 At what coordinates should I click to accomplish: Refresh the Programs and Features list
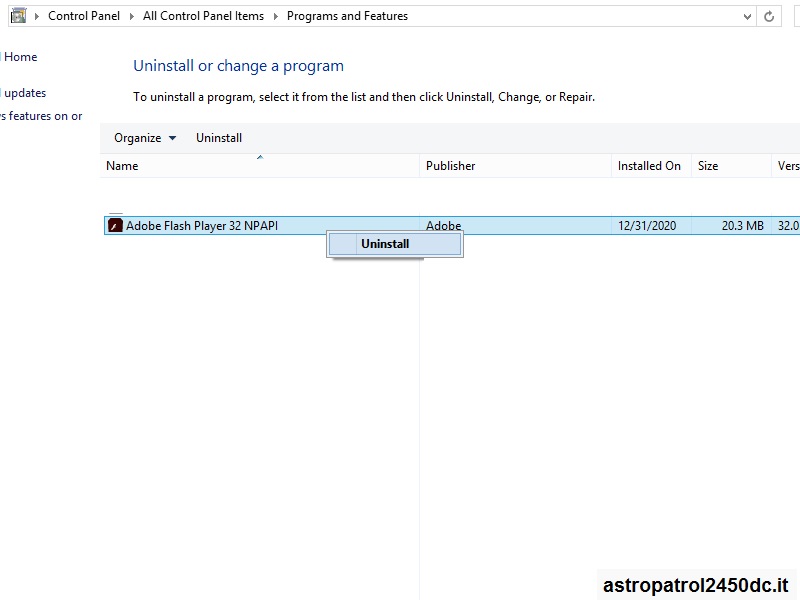(769, 16)
